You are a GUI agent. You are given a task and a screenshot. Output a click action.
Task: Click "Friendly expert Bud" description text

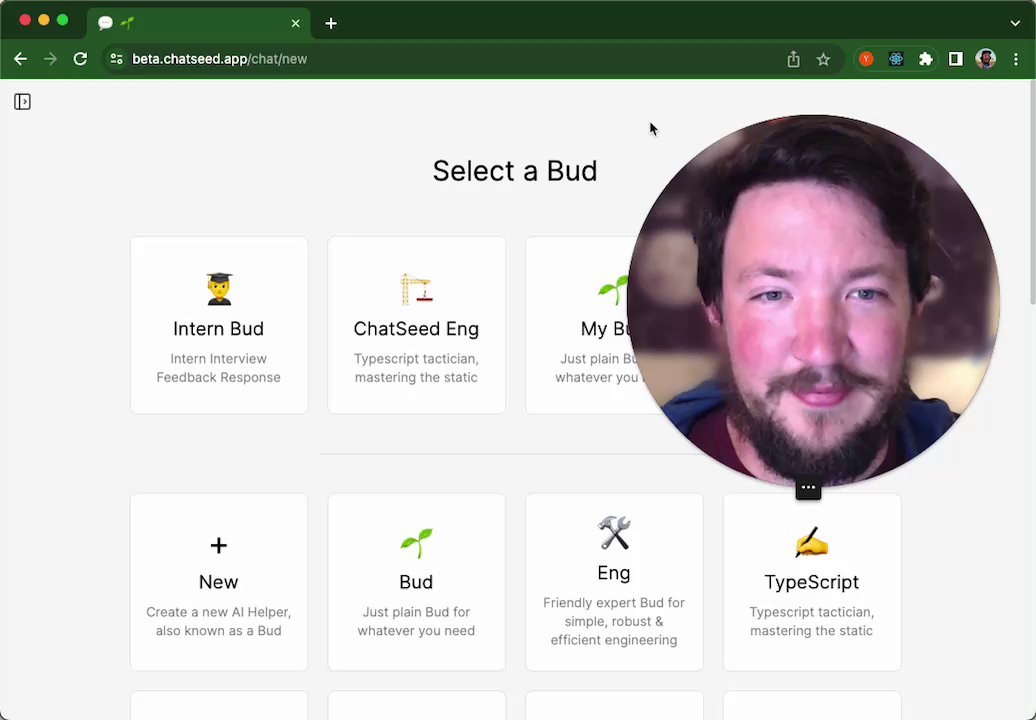click(614, 621)
